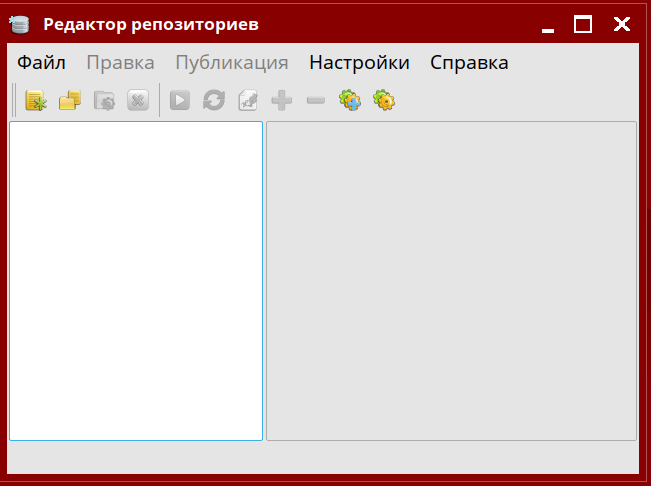Maximize the Редактор репозиториев window
This screenshot has width=651, height=486.
pyautogui.click(x=583, y=24)
